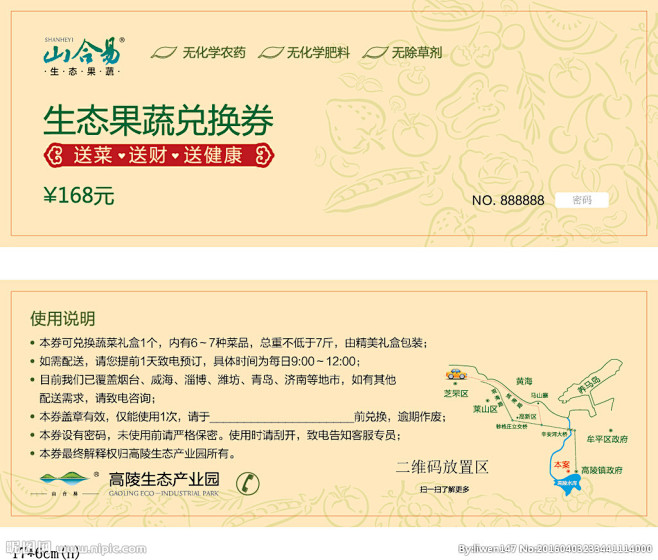Image resolution: width=658 pixels, height=560 pixels.
Task: Click the Gaoling mountain logo icon
Action: (64, 478)
